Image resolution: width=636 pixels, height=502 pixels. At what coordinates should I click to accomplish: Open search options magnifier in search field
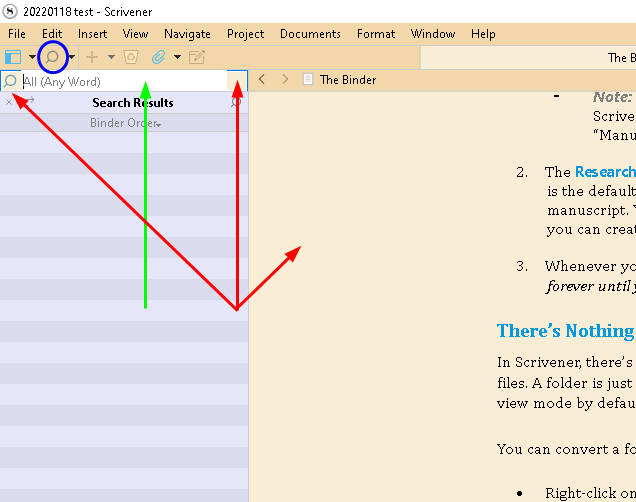pyautogui.click(x=10, y=81)
